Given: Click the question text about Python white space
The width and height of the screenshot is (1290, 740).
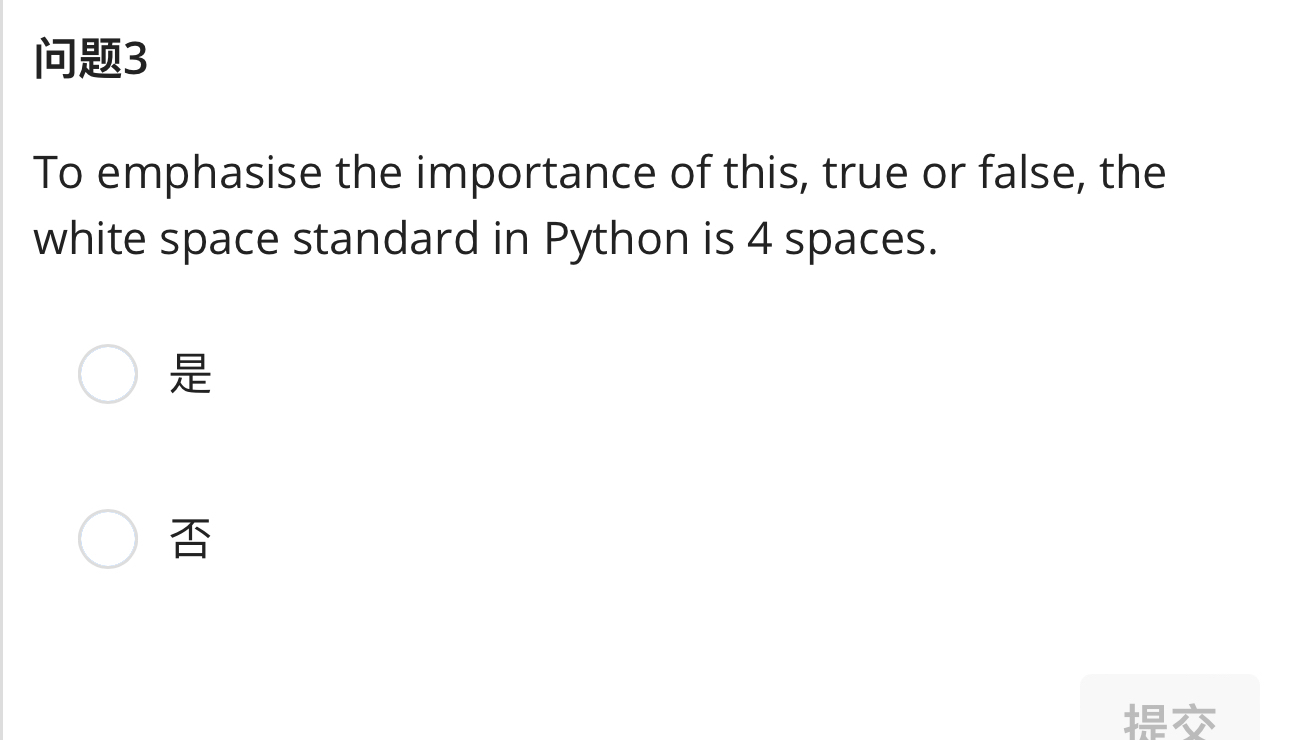Looking at the screenshot, I should point(598,204).
